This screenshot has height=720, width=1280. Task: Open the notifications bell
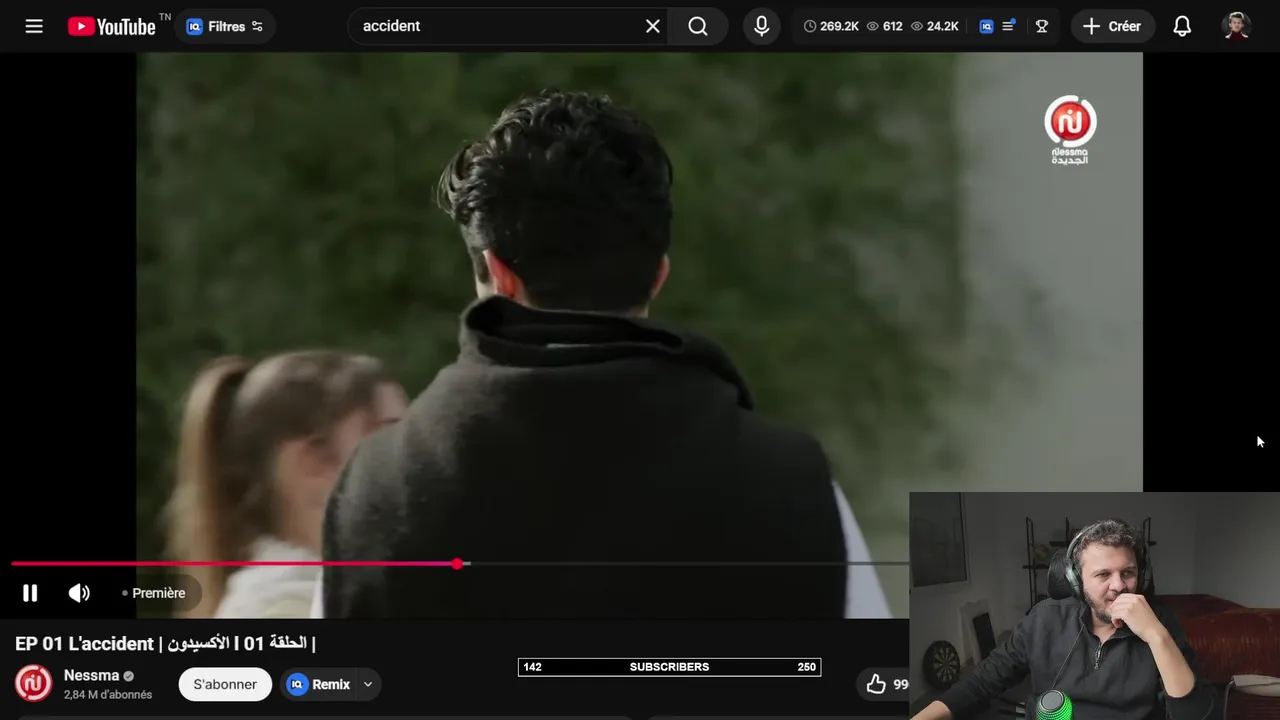coord(1182,26)
